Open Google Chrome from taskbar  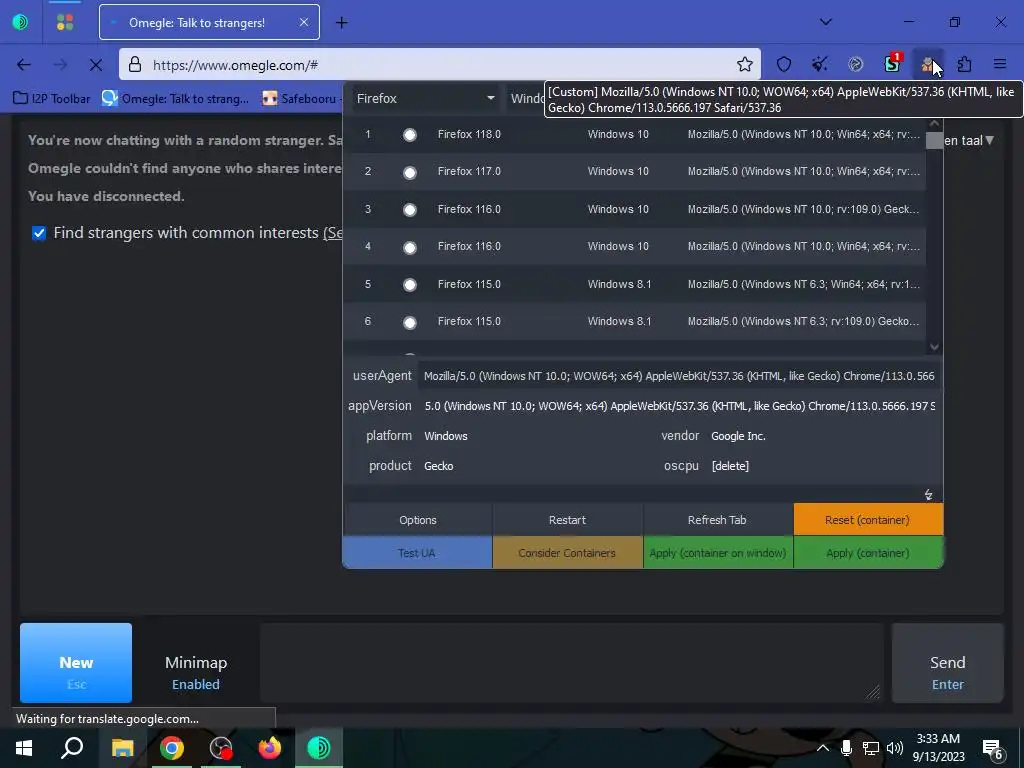point(172,748)
